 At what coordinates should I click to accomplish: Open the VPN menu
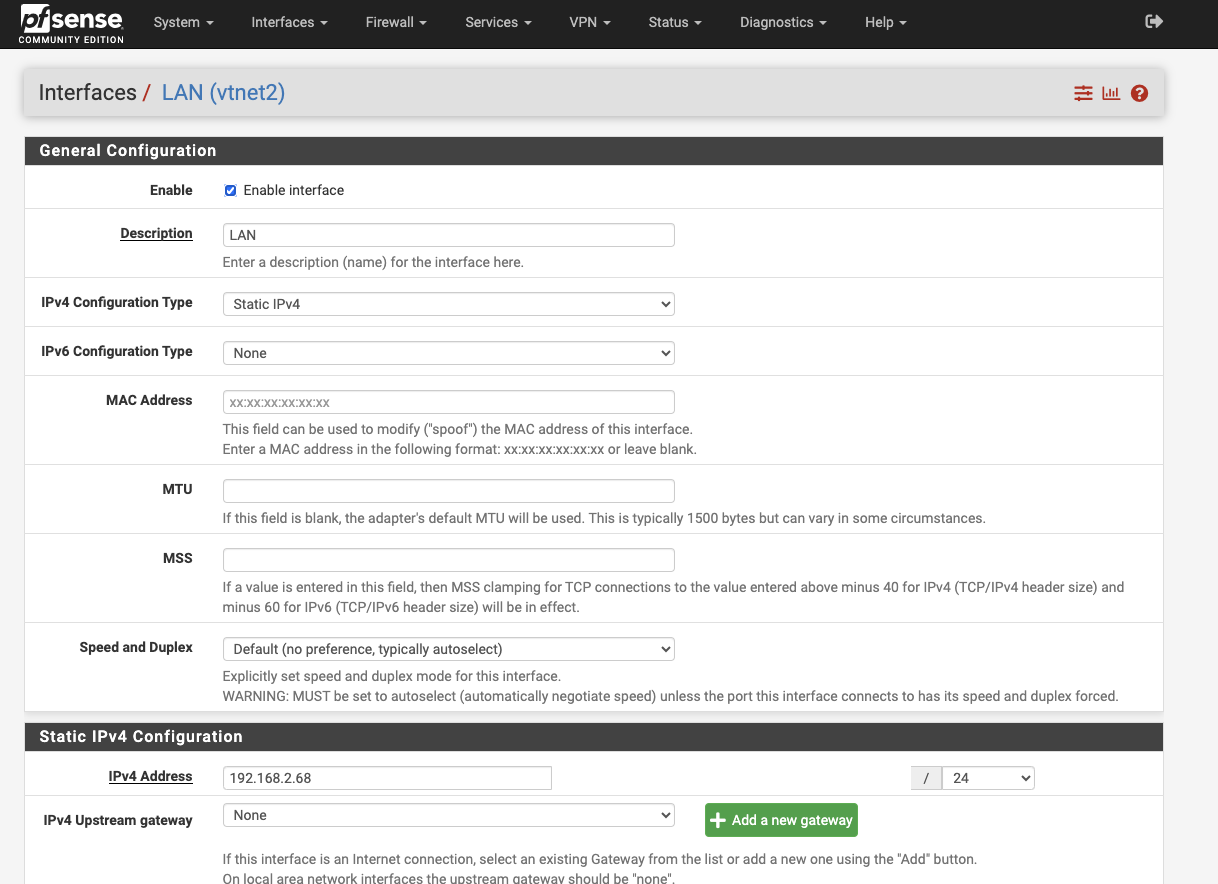pos(590,22)
